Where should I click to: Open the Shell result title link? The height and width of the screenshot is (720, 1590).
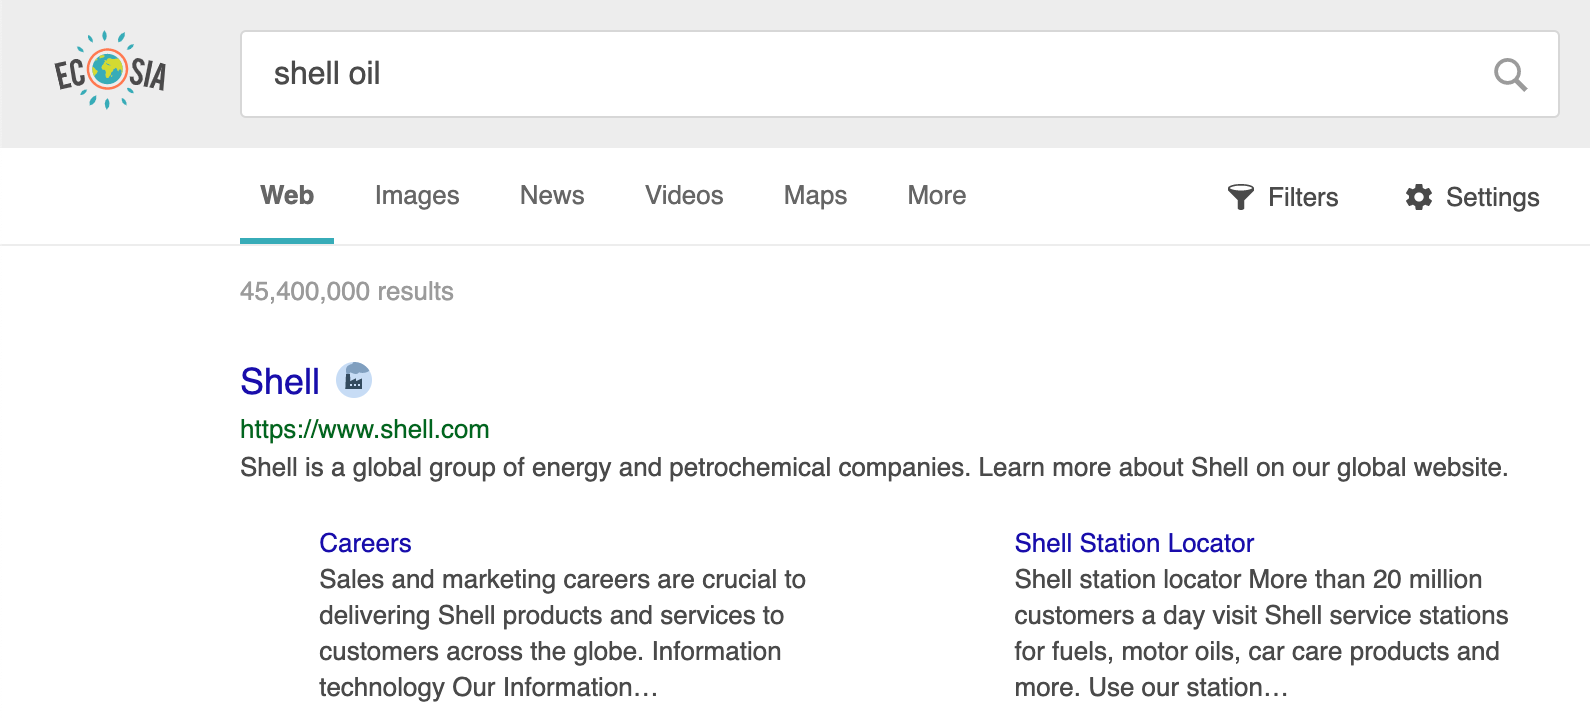tap(280, 381)
